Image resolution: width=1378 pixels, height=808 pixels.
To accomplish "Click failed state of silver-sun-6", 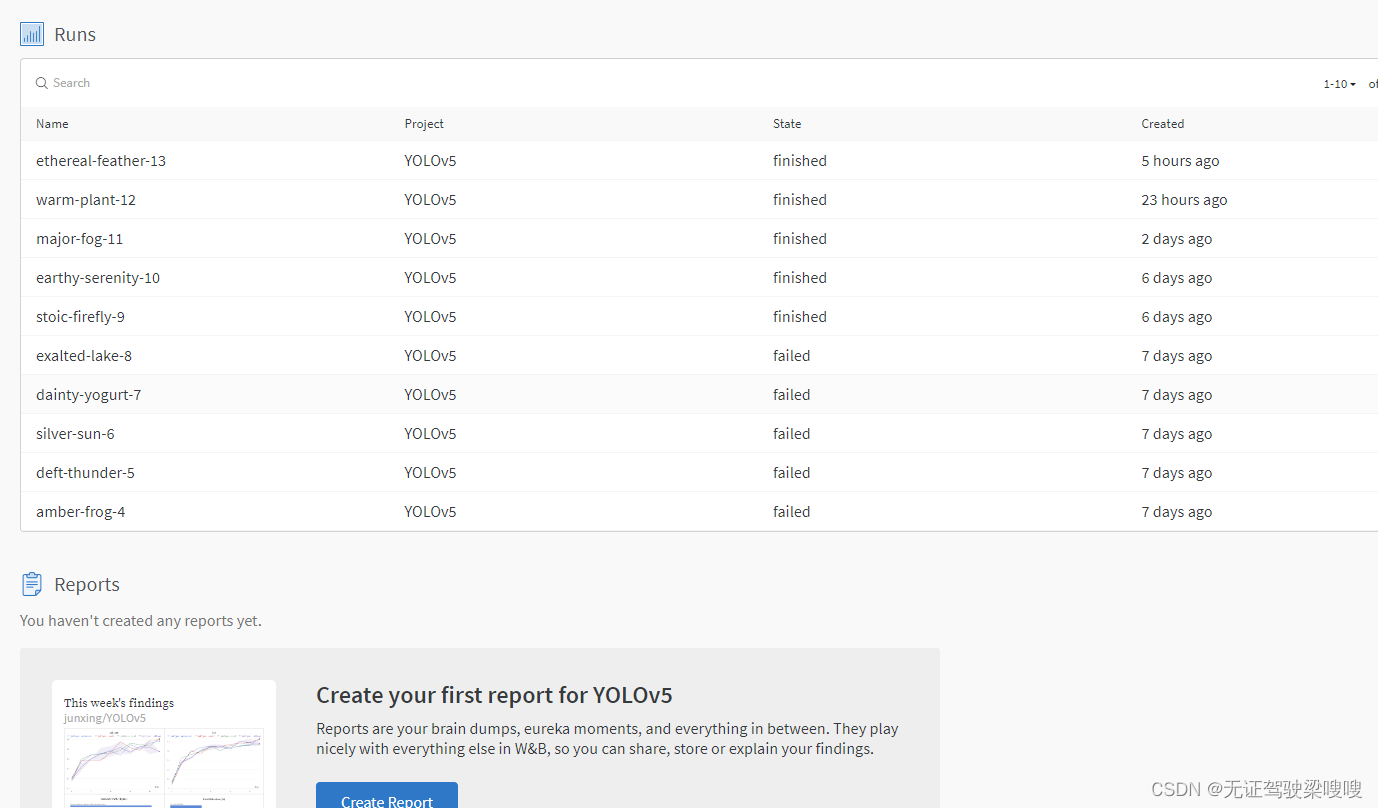I will [792, 434].
